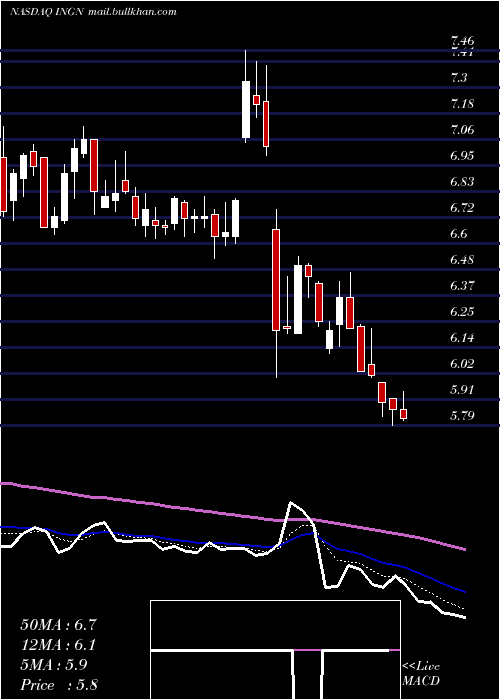The image size is (500, 700).
Task: Click the 7.3 price axis label
Action: click(459, 78)
